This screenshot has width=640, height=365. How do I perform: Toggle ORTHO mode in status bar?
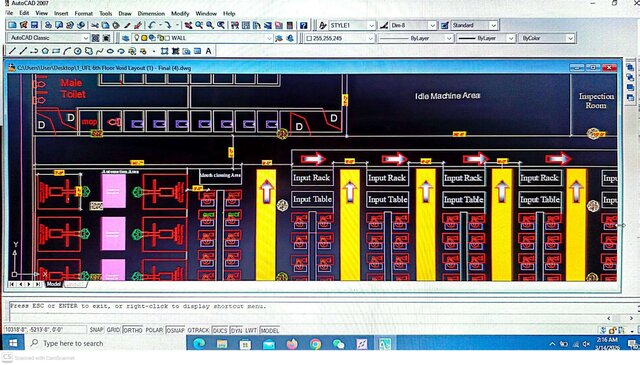[x=132, y=330]
